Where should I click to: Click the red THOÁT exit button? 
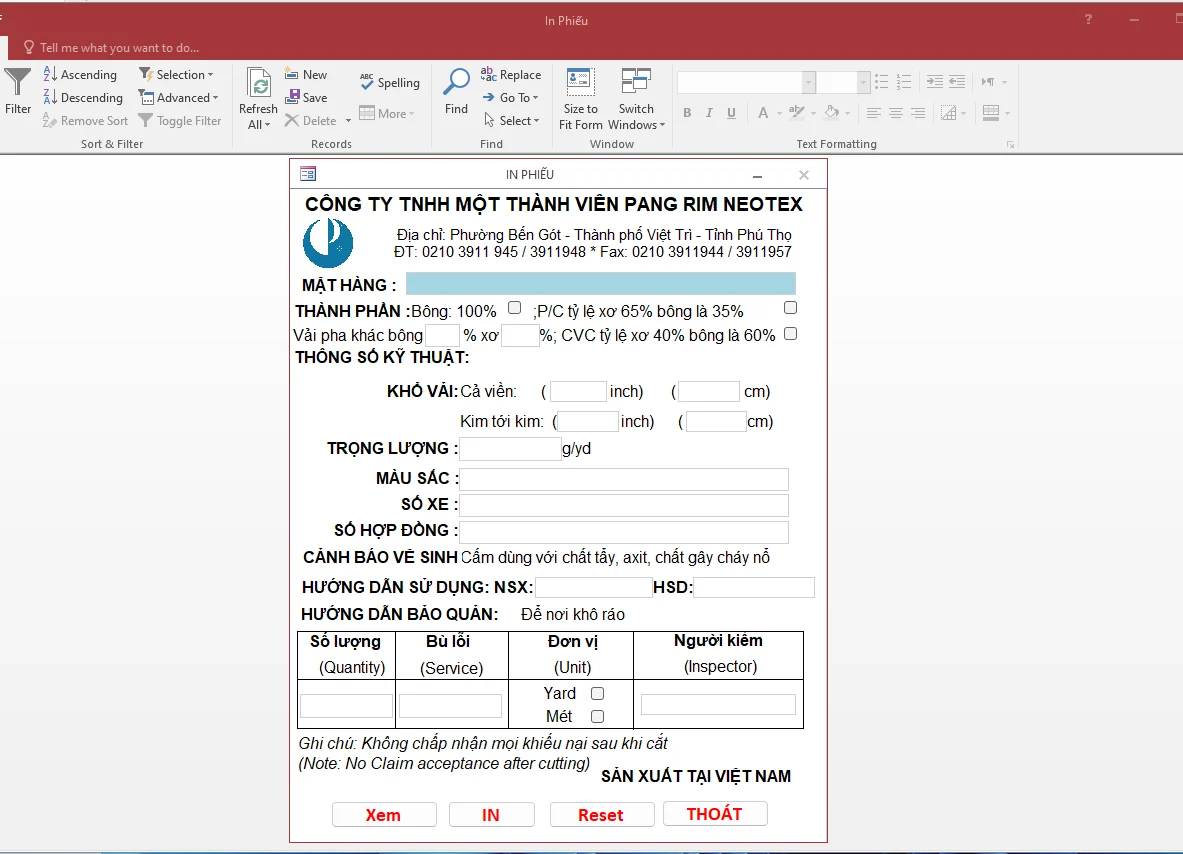click(x=714, y=814)
